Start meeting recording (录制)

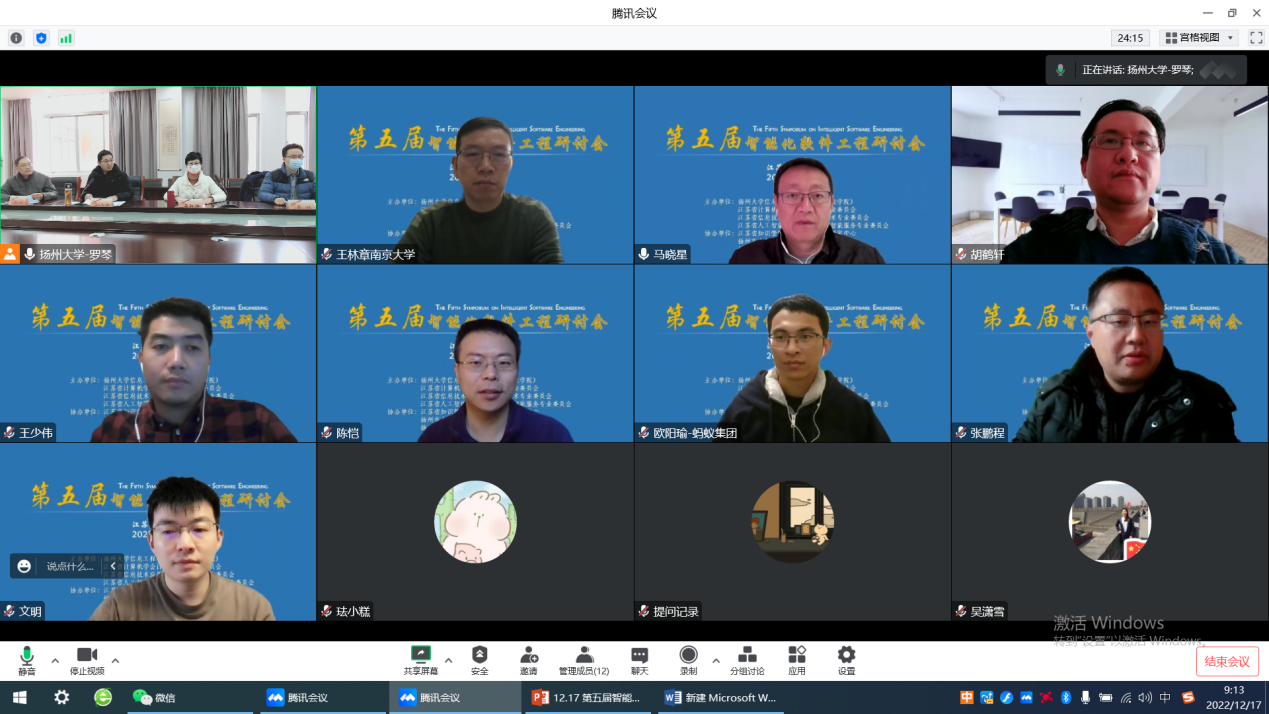tap(688, 659)
